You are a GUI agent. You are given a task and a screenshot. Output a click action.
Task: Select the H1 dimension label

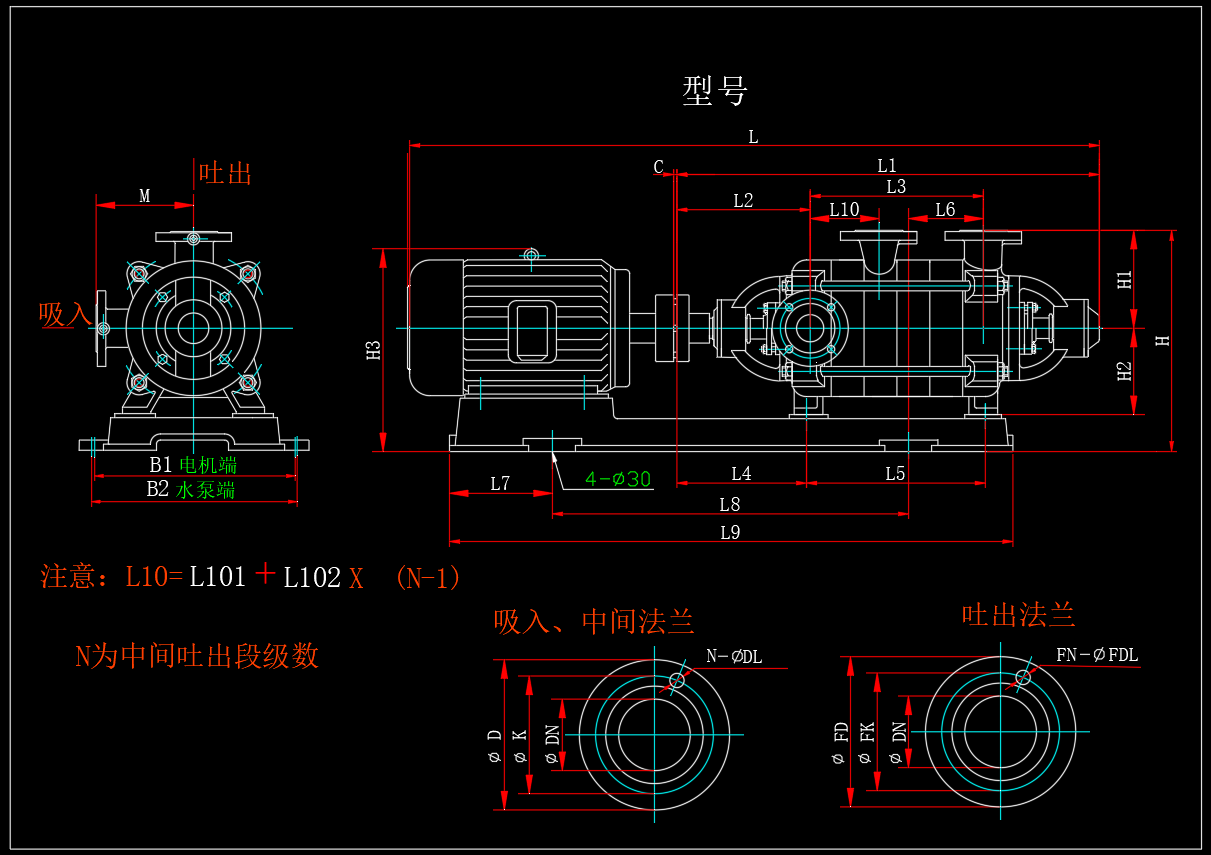pyautogui.click(x=1125, y=280)
